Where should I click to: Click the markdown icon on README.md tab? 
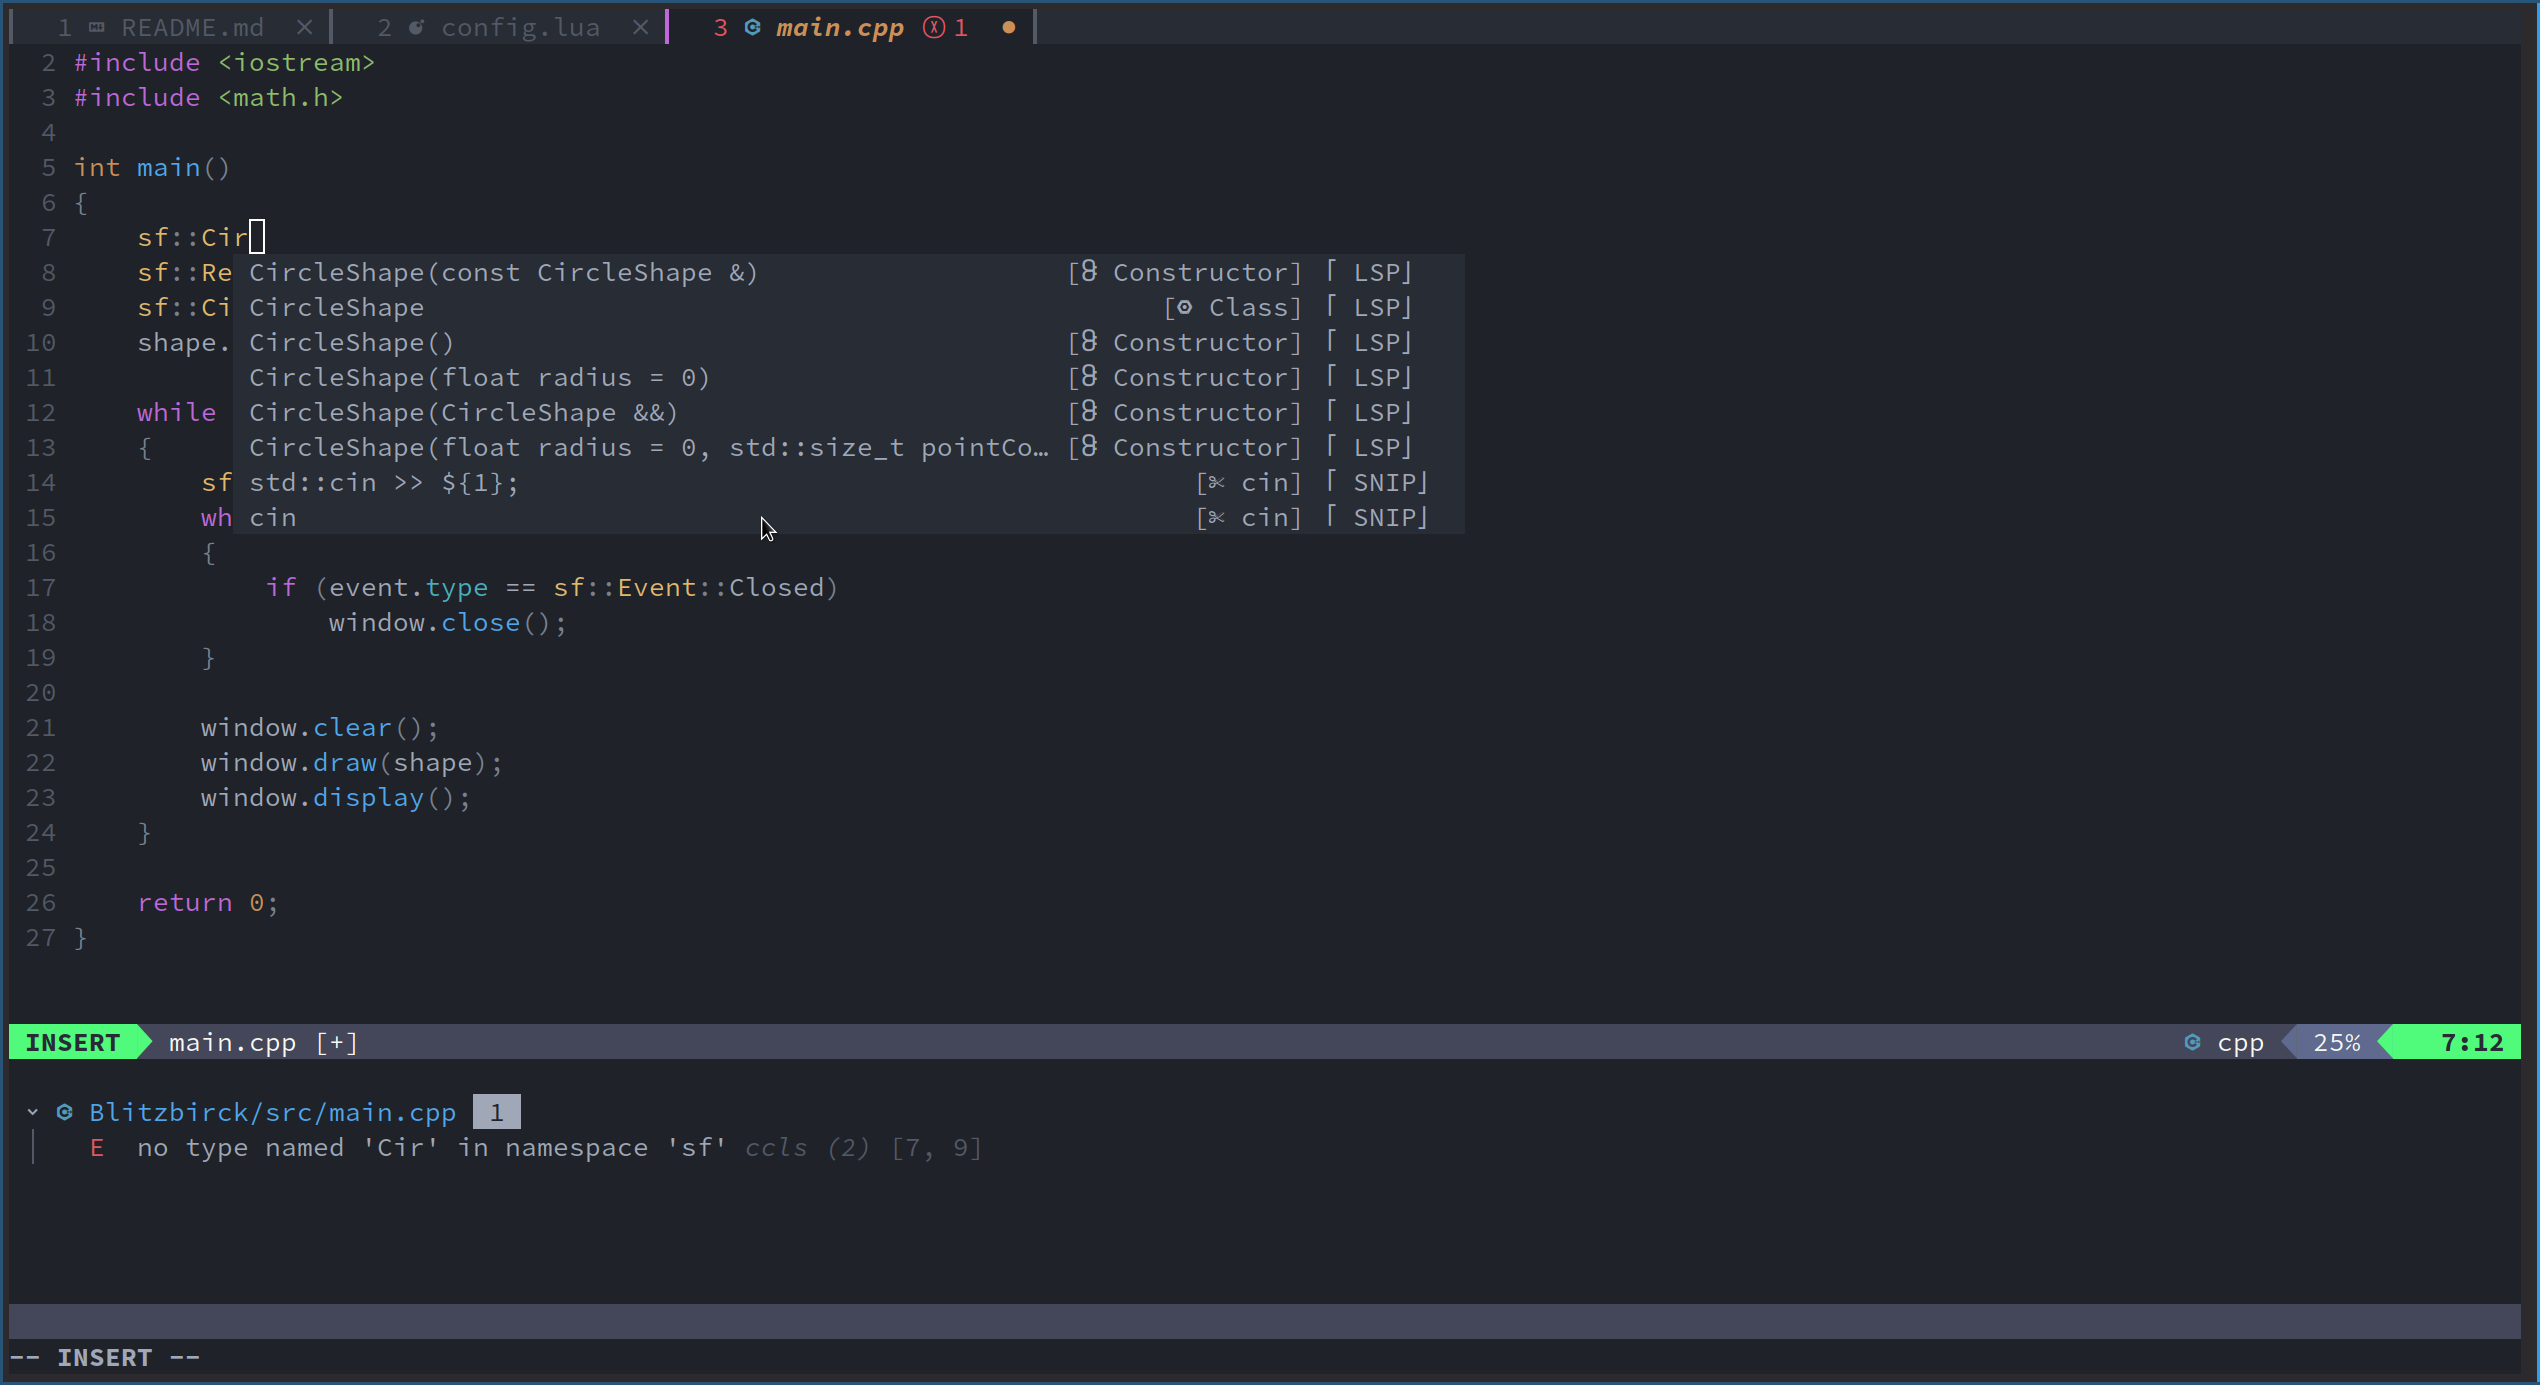point(97,28)
